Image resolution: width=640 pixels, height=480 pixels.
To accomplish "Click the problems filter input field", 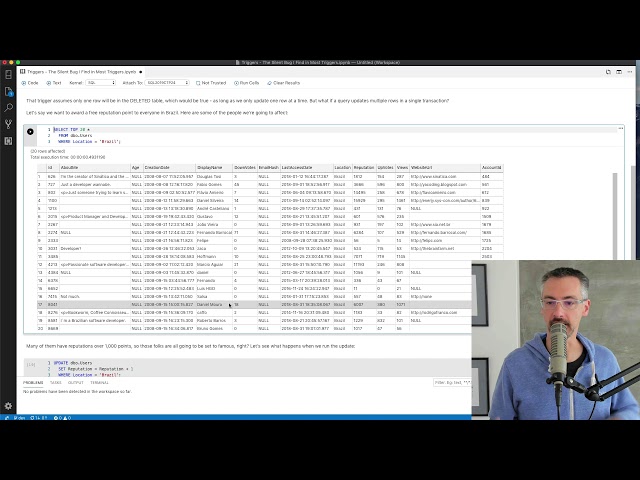I will (452, 383).
